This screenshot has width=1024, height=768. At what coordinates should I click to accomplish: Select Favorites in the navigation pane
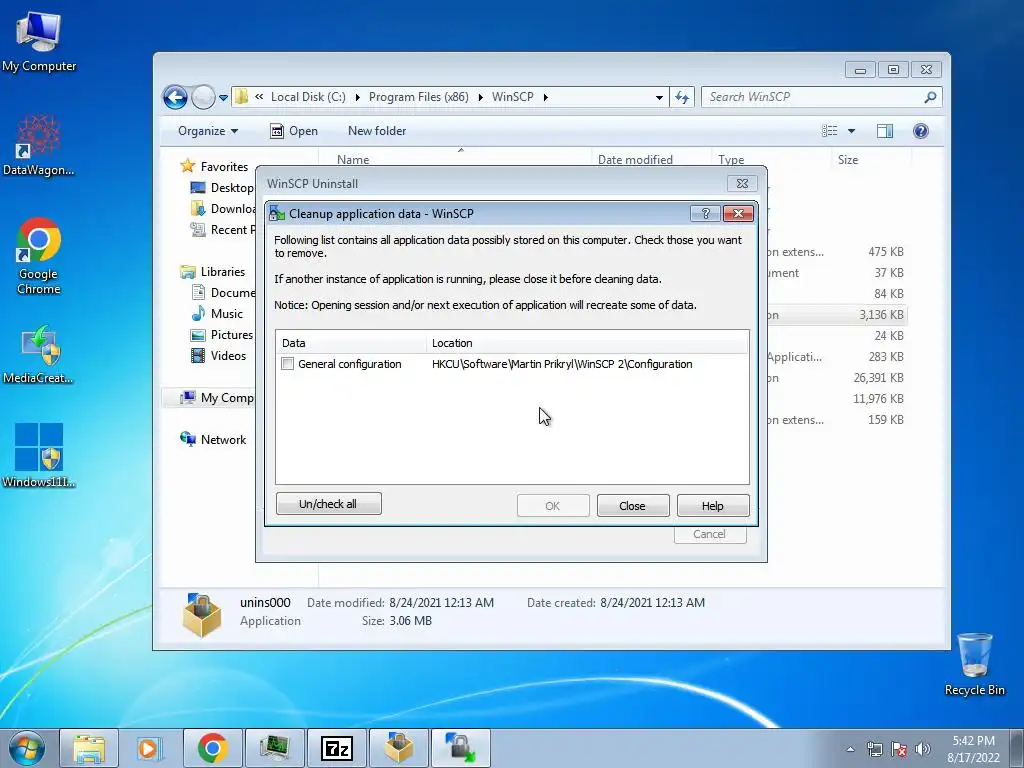tap(215, 166)
